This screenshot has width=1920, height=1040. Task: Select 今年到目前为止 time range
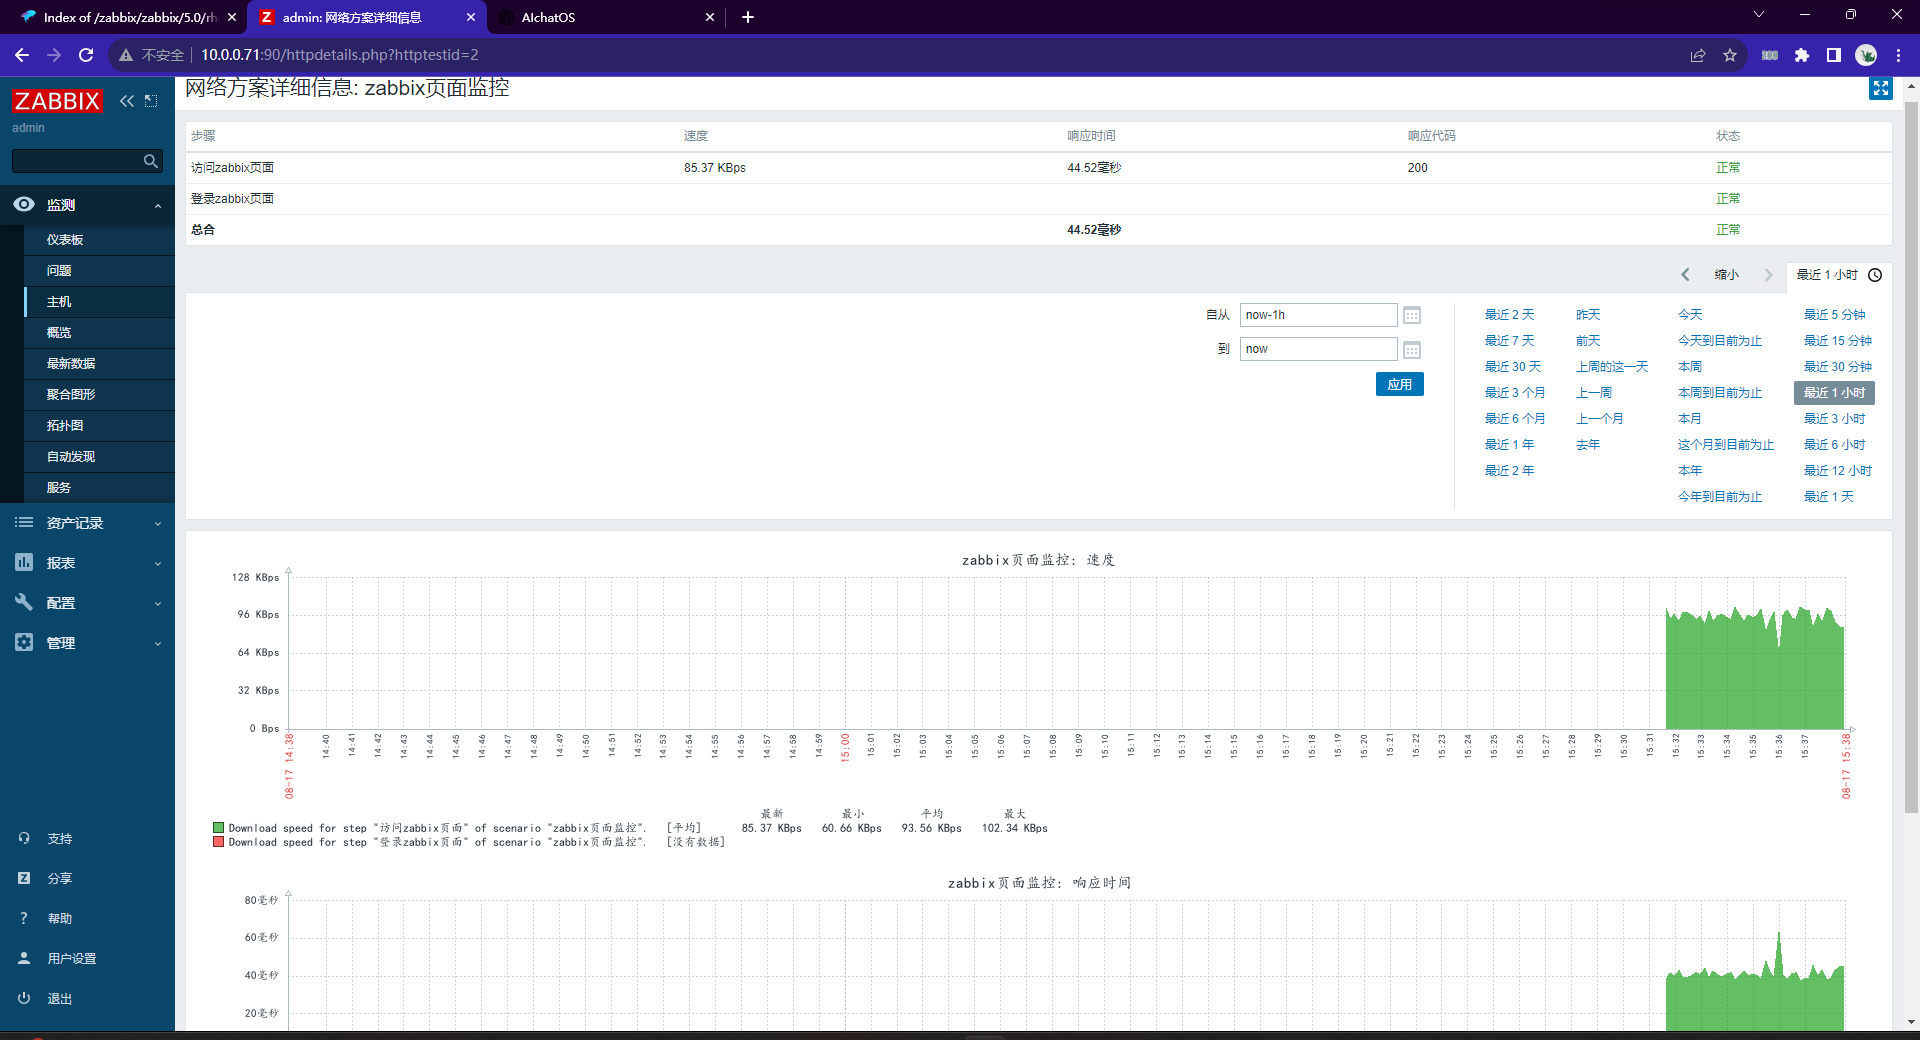tap(1720, 497)
